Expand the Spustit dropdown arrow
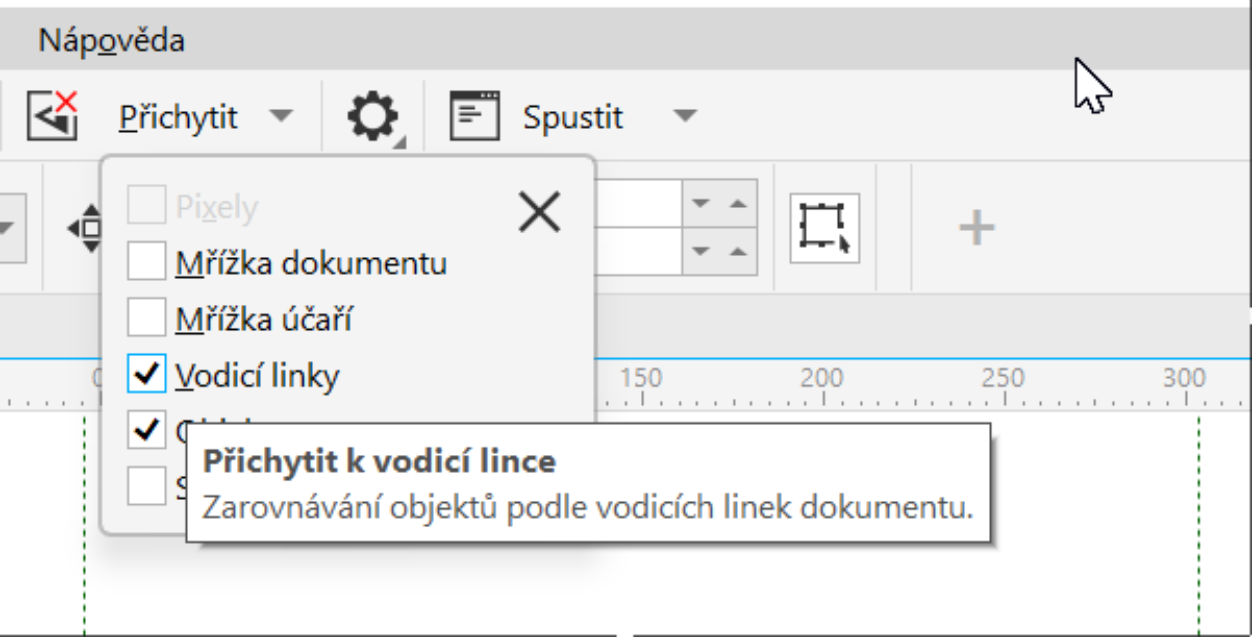 point(684,117)
